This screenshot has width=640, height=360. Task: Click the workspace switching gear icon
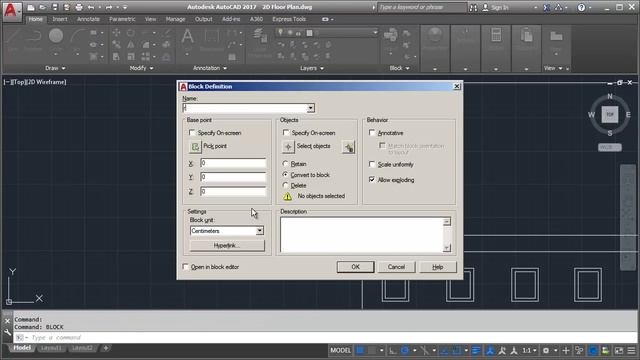tap(546, 350)
